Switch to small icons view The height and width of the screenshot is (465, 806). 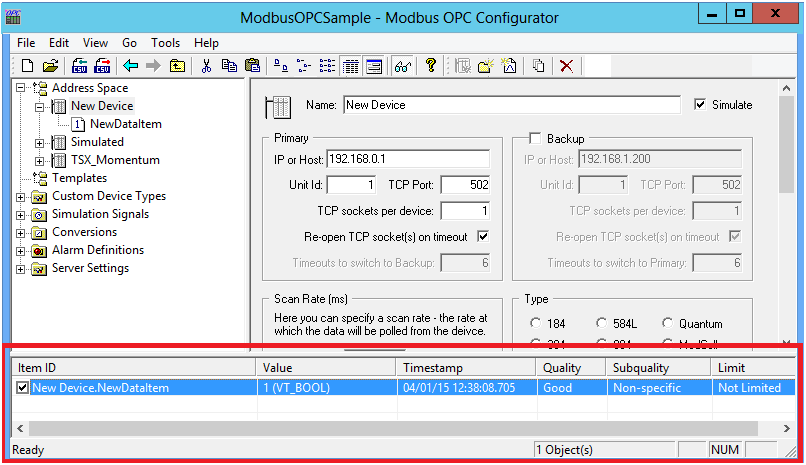(x=304, y=66)
